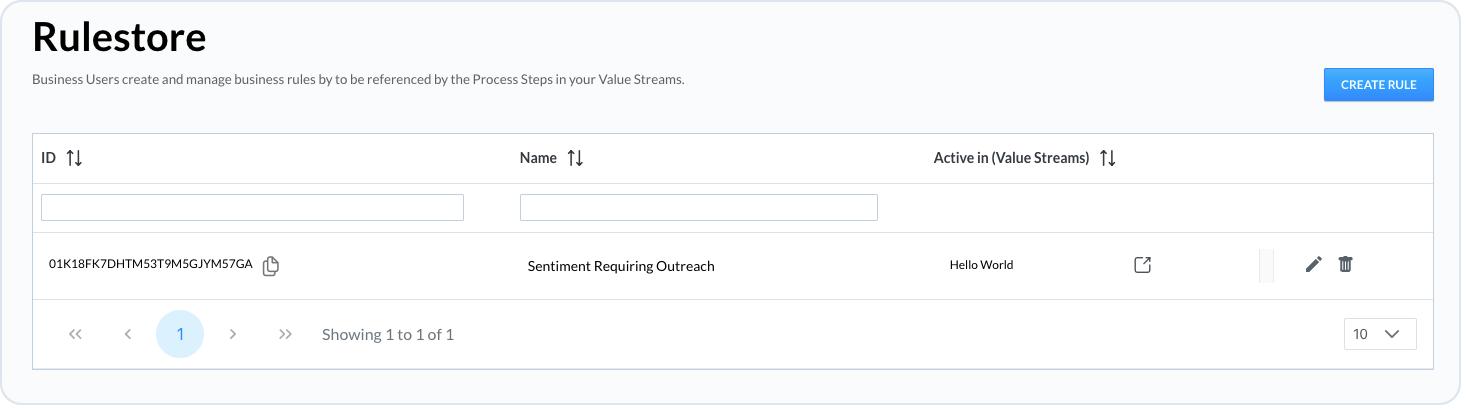
Task: Focus the Name filter text box
Action: 698,207
